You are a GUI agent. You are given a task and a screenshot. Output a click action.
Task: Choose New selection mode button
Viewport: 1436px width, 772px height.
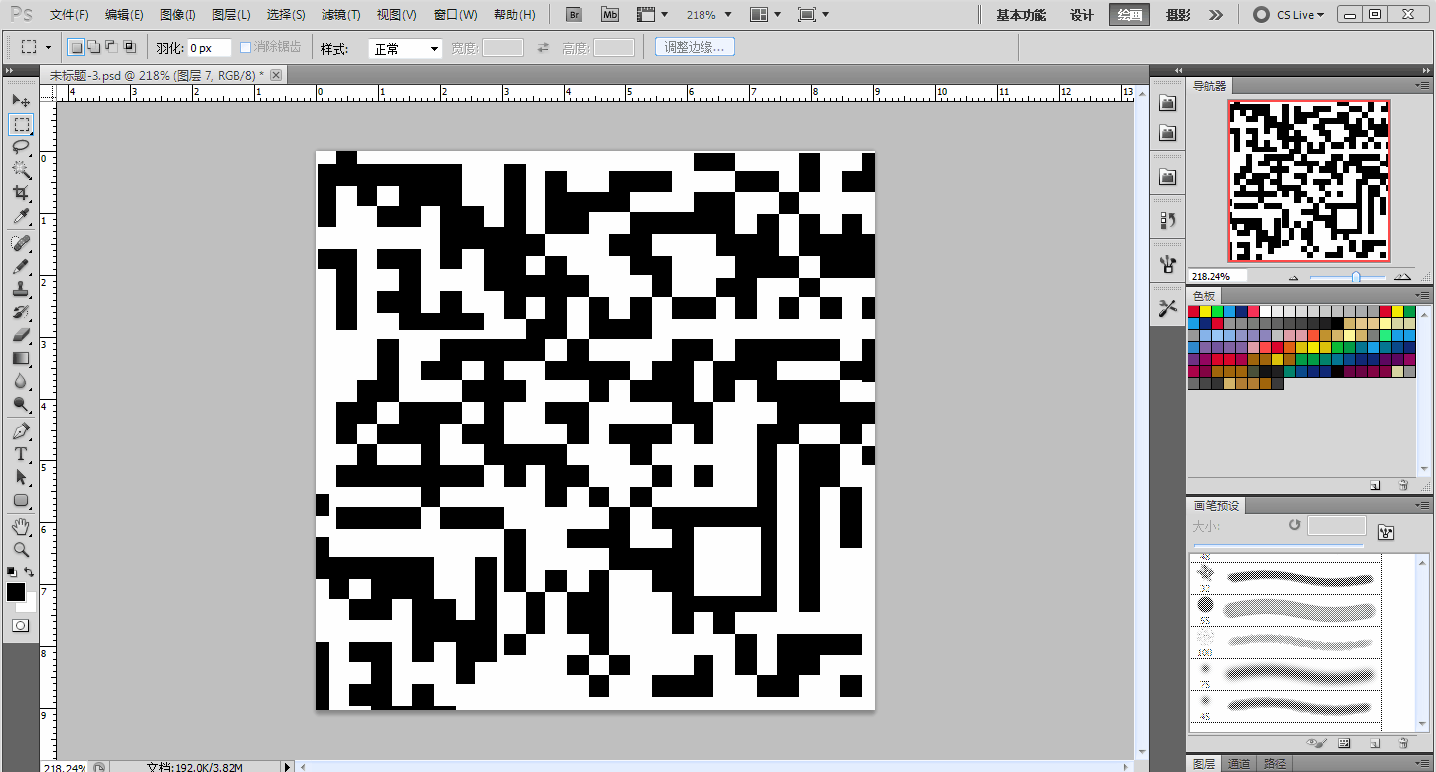76,47
